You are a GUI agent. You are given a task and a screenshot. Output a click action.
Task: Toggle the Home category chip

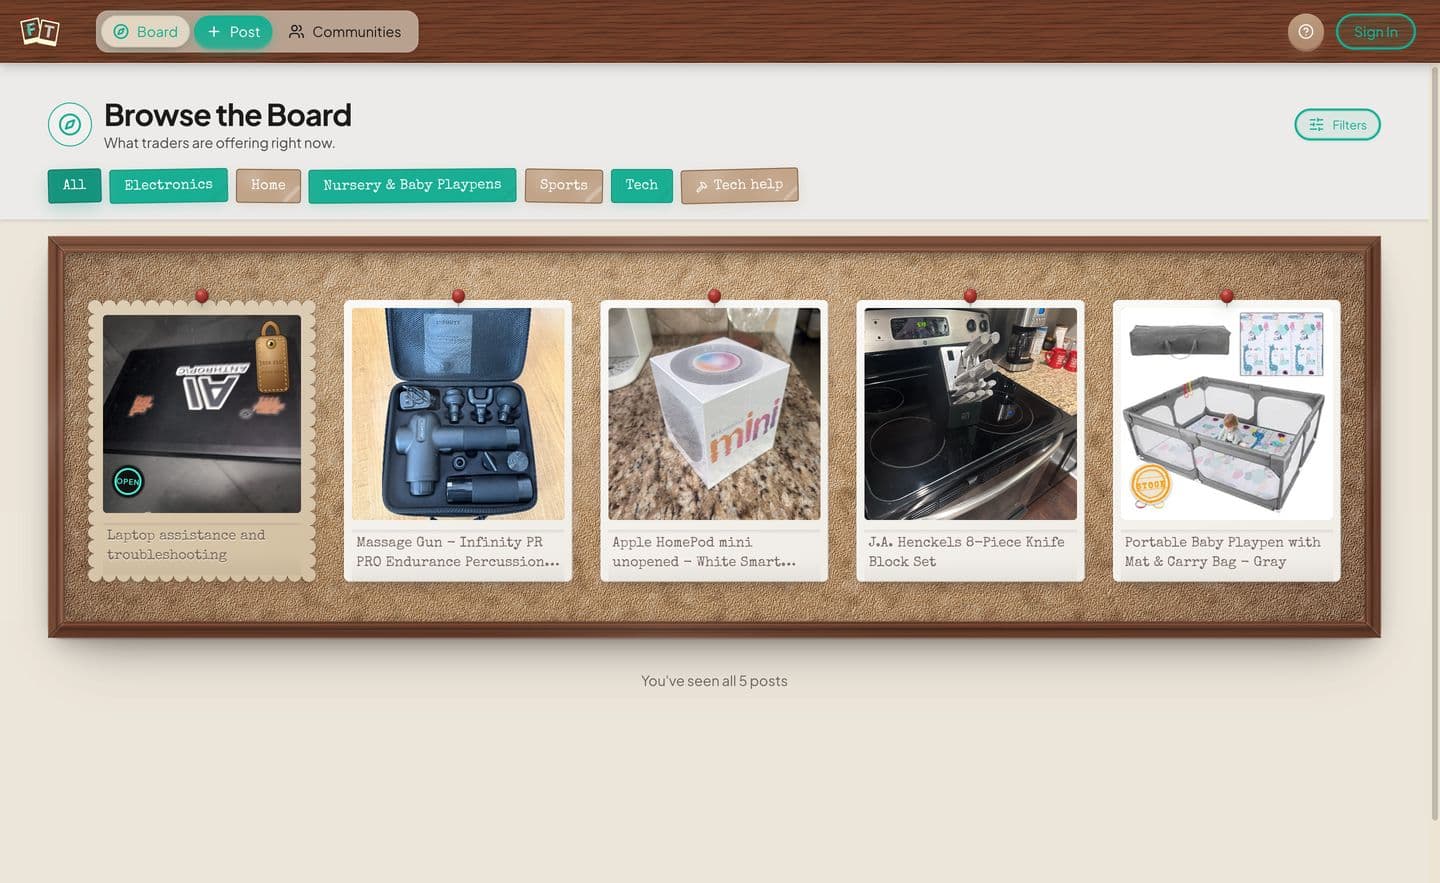pyautogui.click(x=268, y=185)
